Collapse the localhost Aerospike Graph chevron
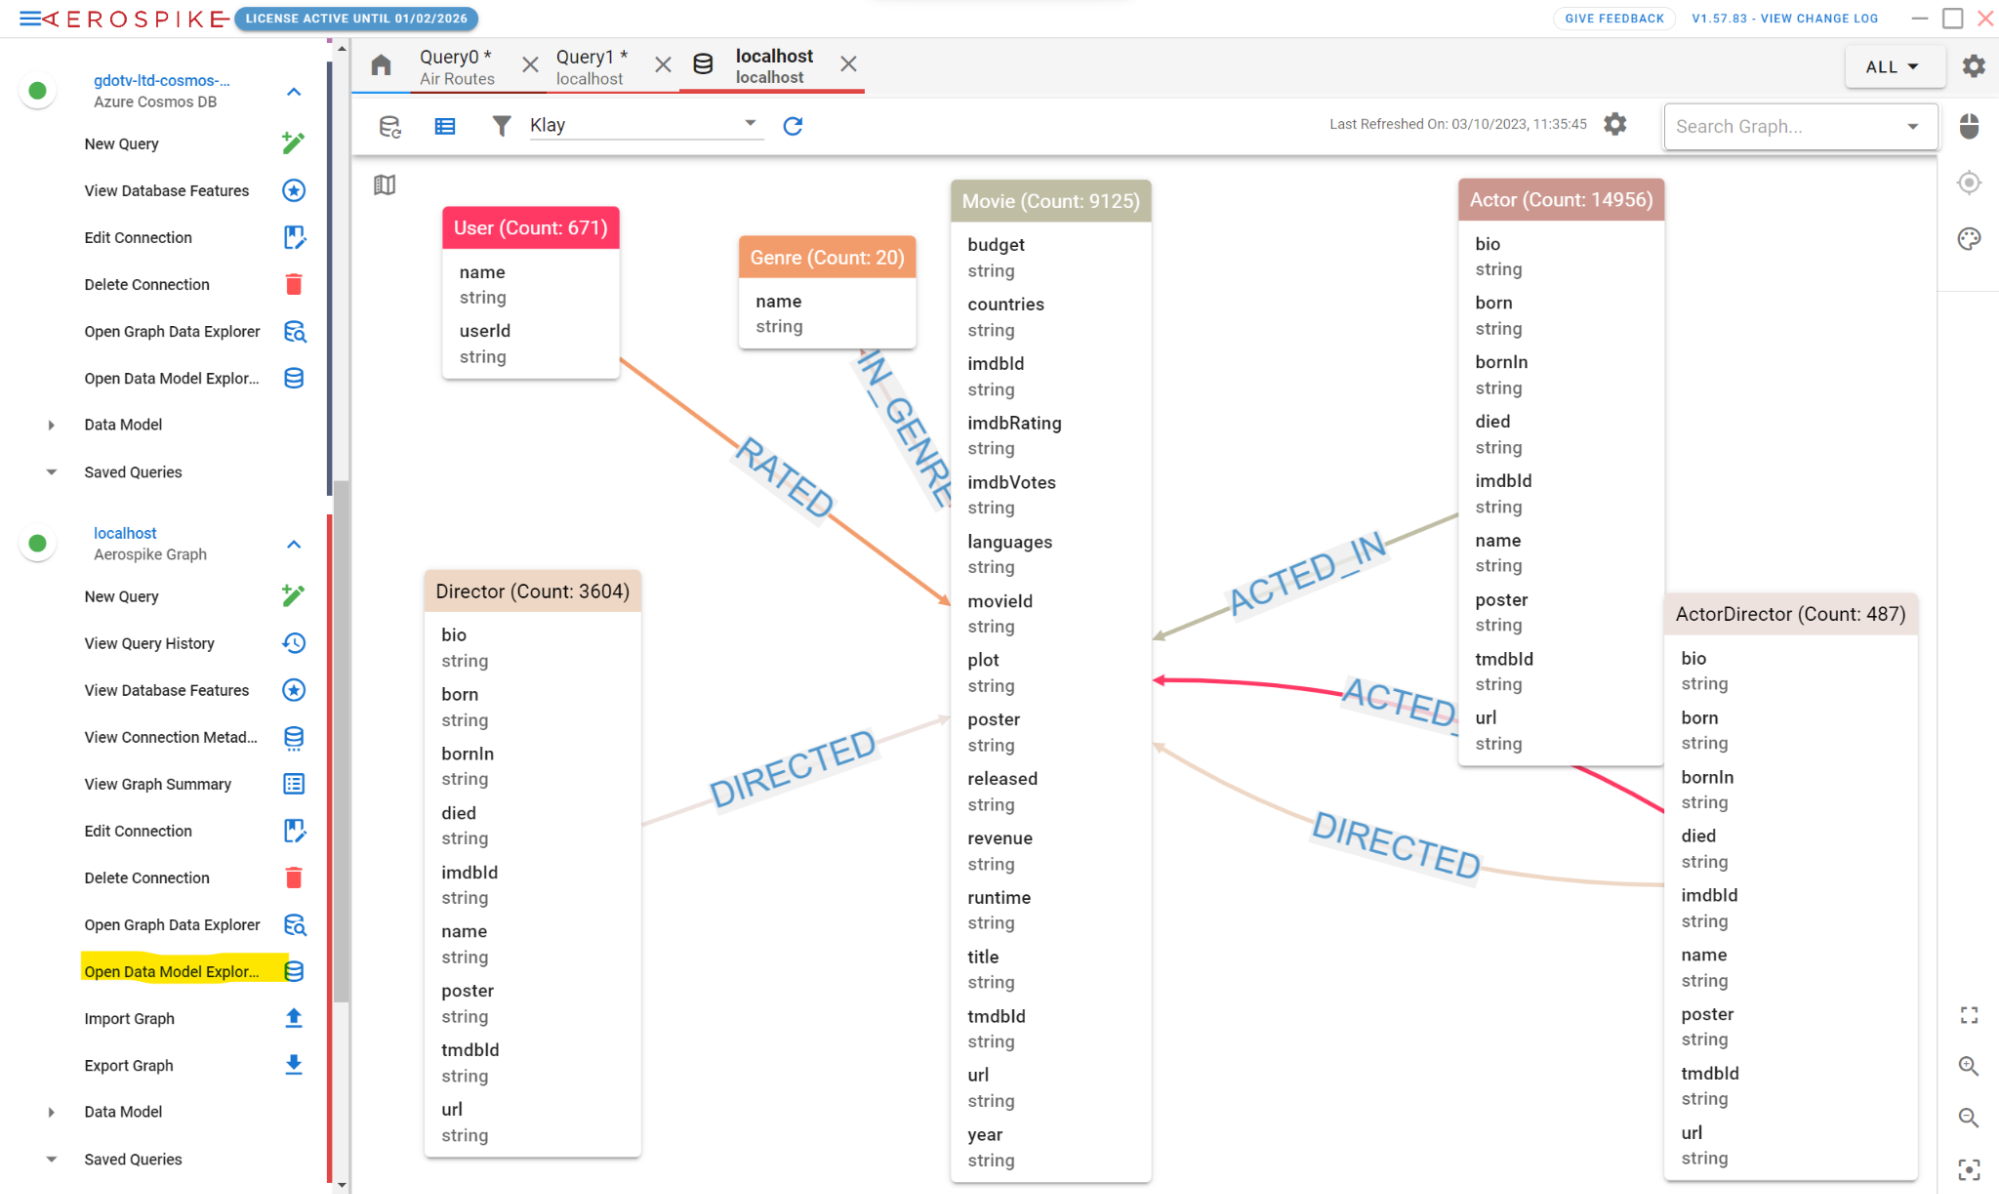Viewport: 1999px width, 1194px height. (294, 544)
